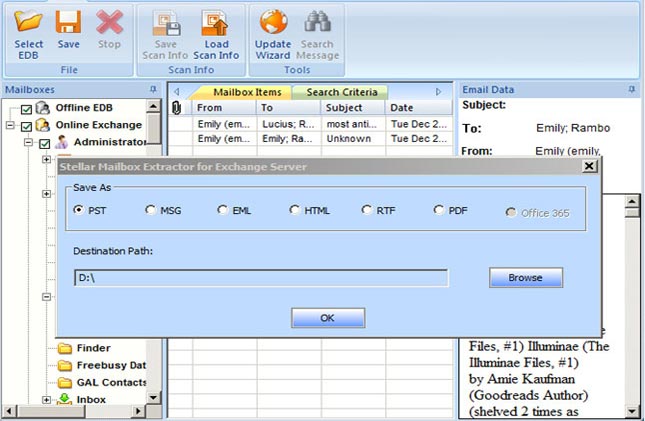Select the Finder folder label
This screenshot has width=645, height=421.
coord(94,348)
